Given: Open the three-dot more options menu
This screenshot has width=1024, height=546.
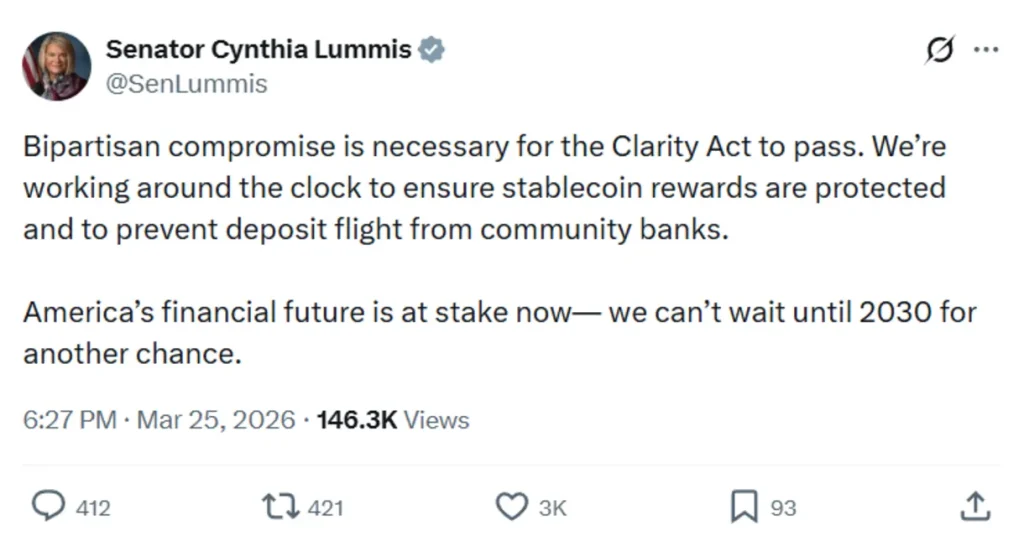Looking at the screenshot, I should [986, 48].
